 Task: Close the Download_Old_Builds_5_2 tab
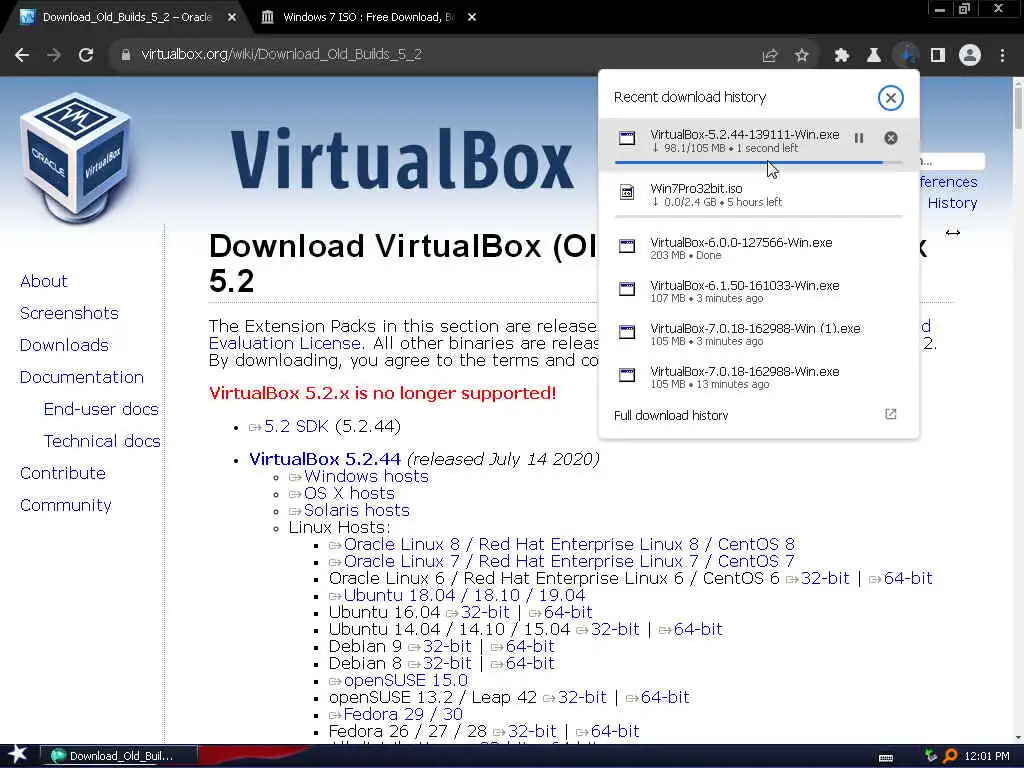[x=232, y=17]
